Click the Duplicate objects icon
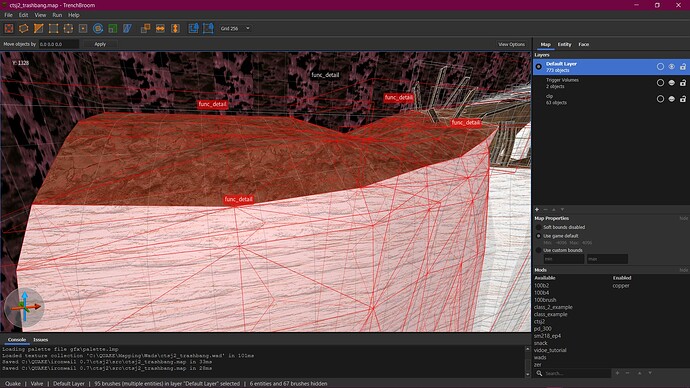Viewport: 690px width, 388px height. 146,29
